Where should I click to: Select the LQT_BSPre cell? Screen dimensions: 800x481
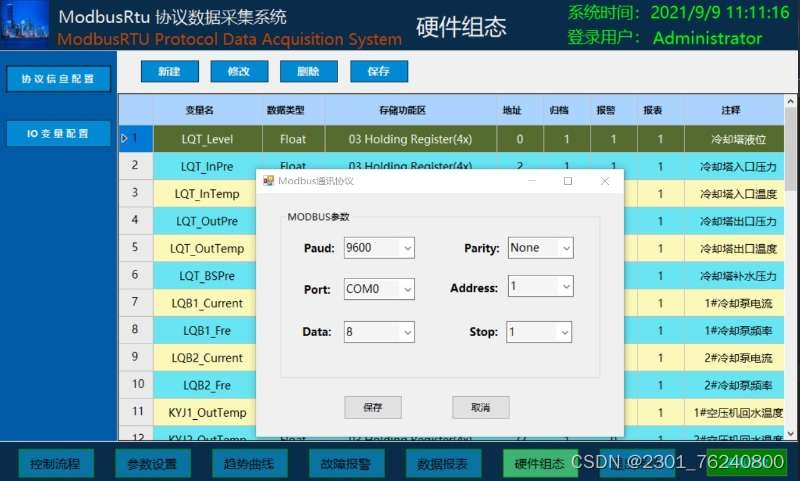(x=205, y=276)
